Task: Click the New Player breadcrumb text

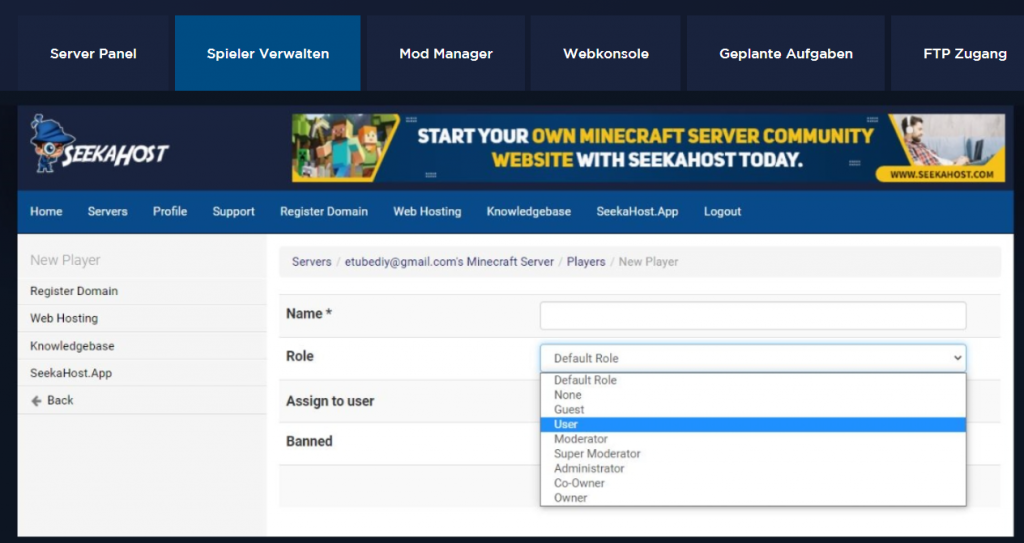Action: [648, 261]
